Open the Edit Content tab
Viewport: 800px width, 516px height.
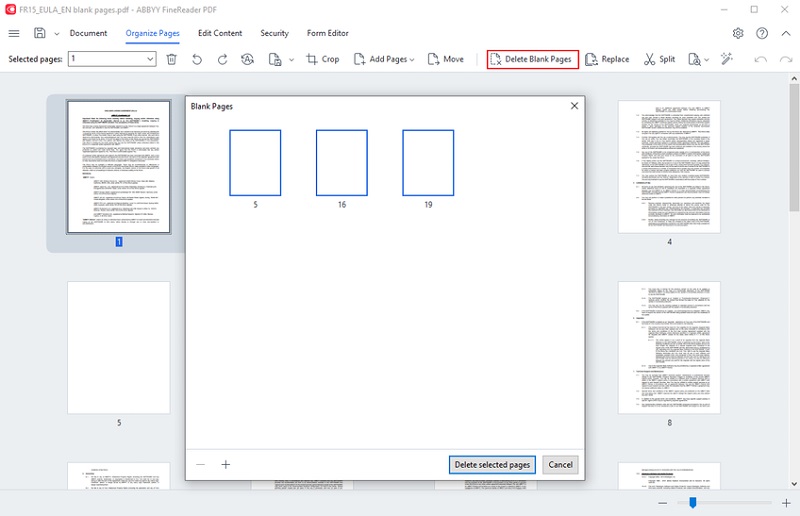(x=220, y=33)
